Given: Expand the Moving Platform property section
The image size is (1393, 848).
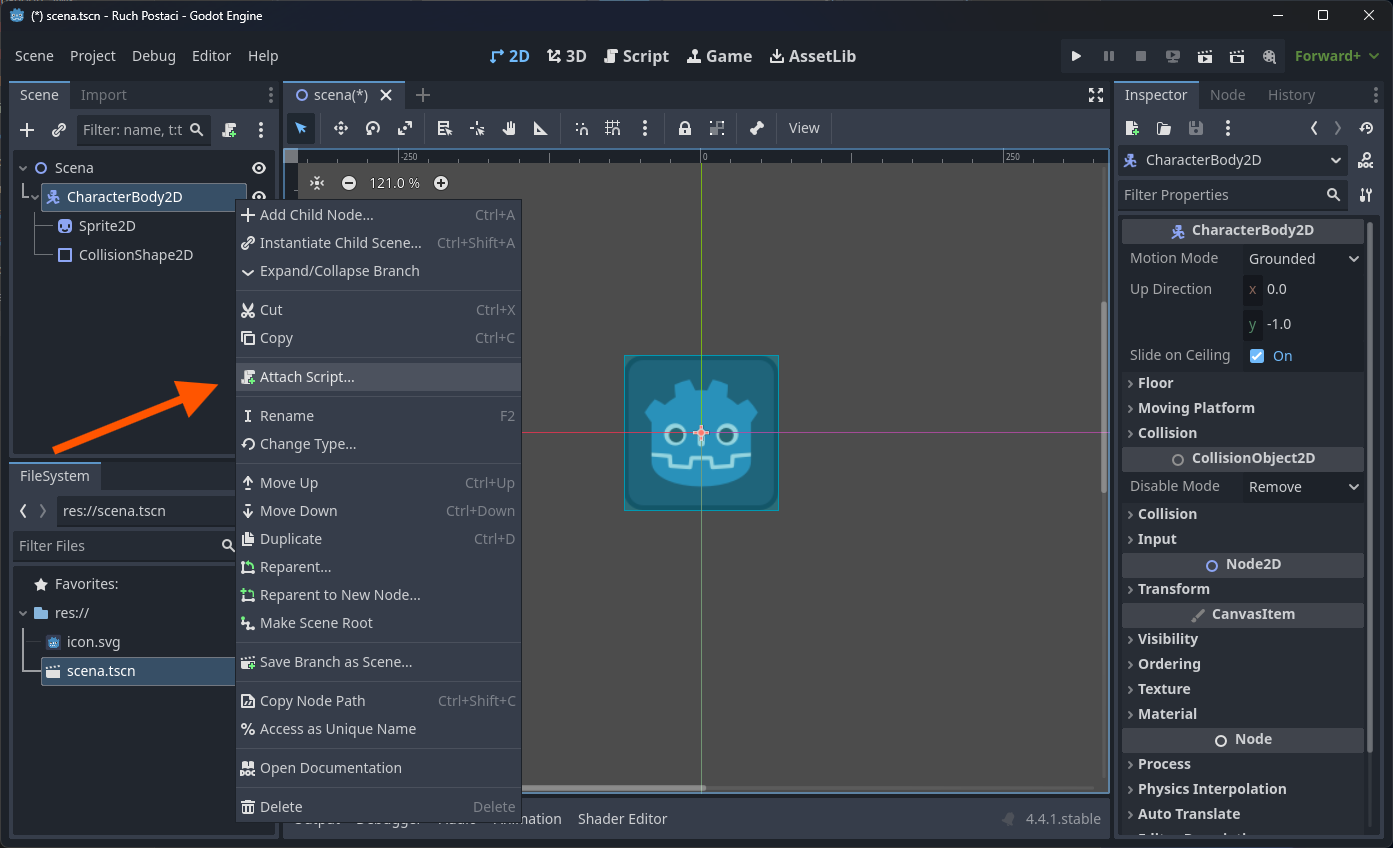Looking at the screenshot, I should [1242, 408].
